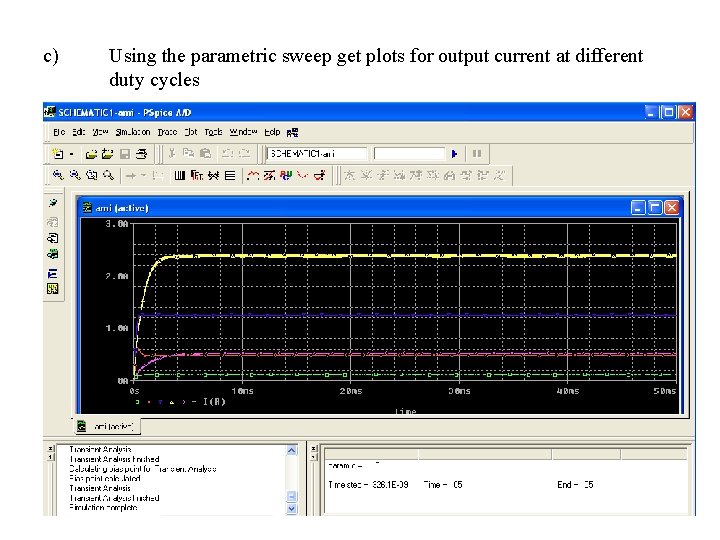Click the blue E-shaped sidebar icon
This screenshot has width=720, height=540.
pyautogui.click(x=52, y=274)
